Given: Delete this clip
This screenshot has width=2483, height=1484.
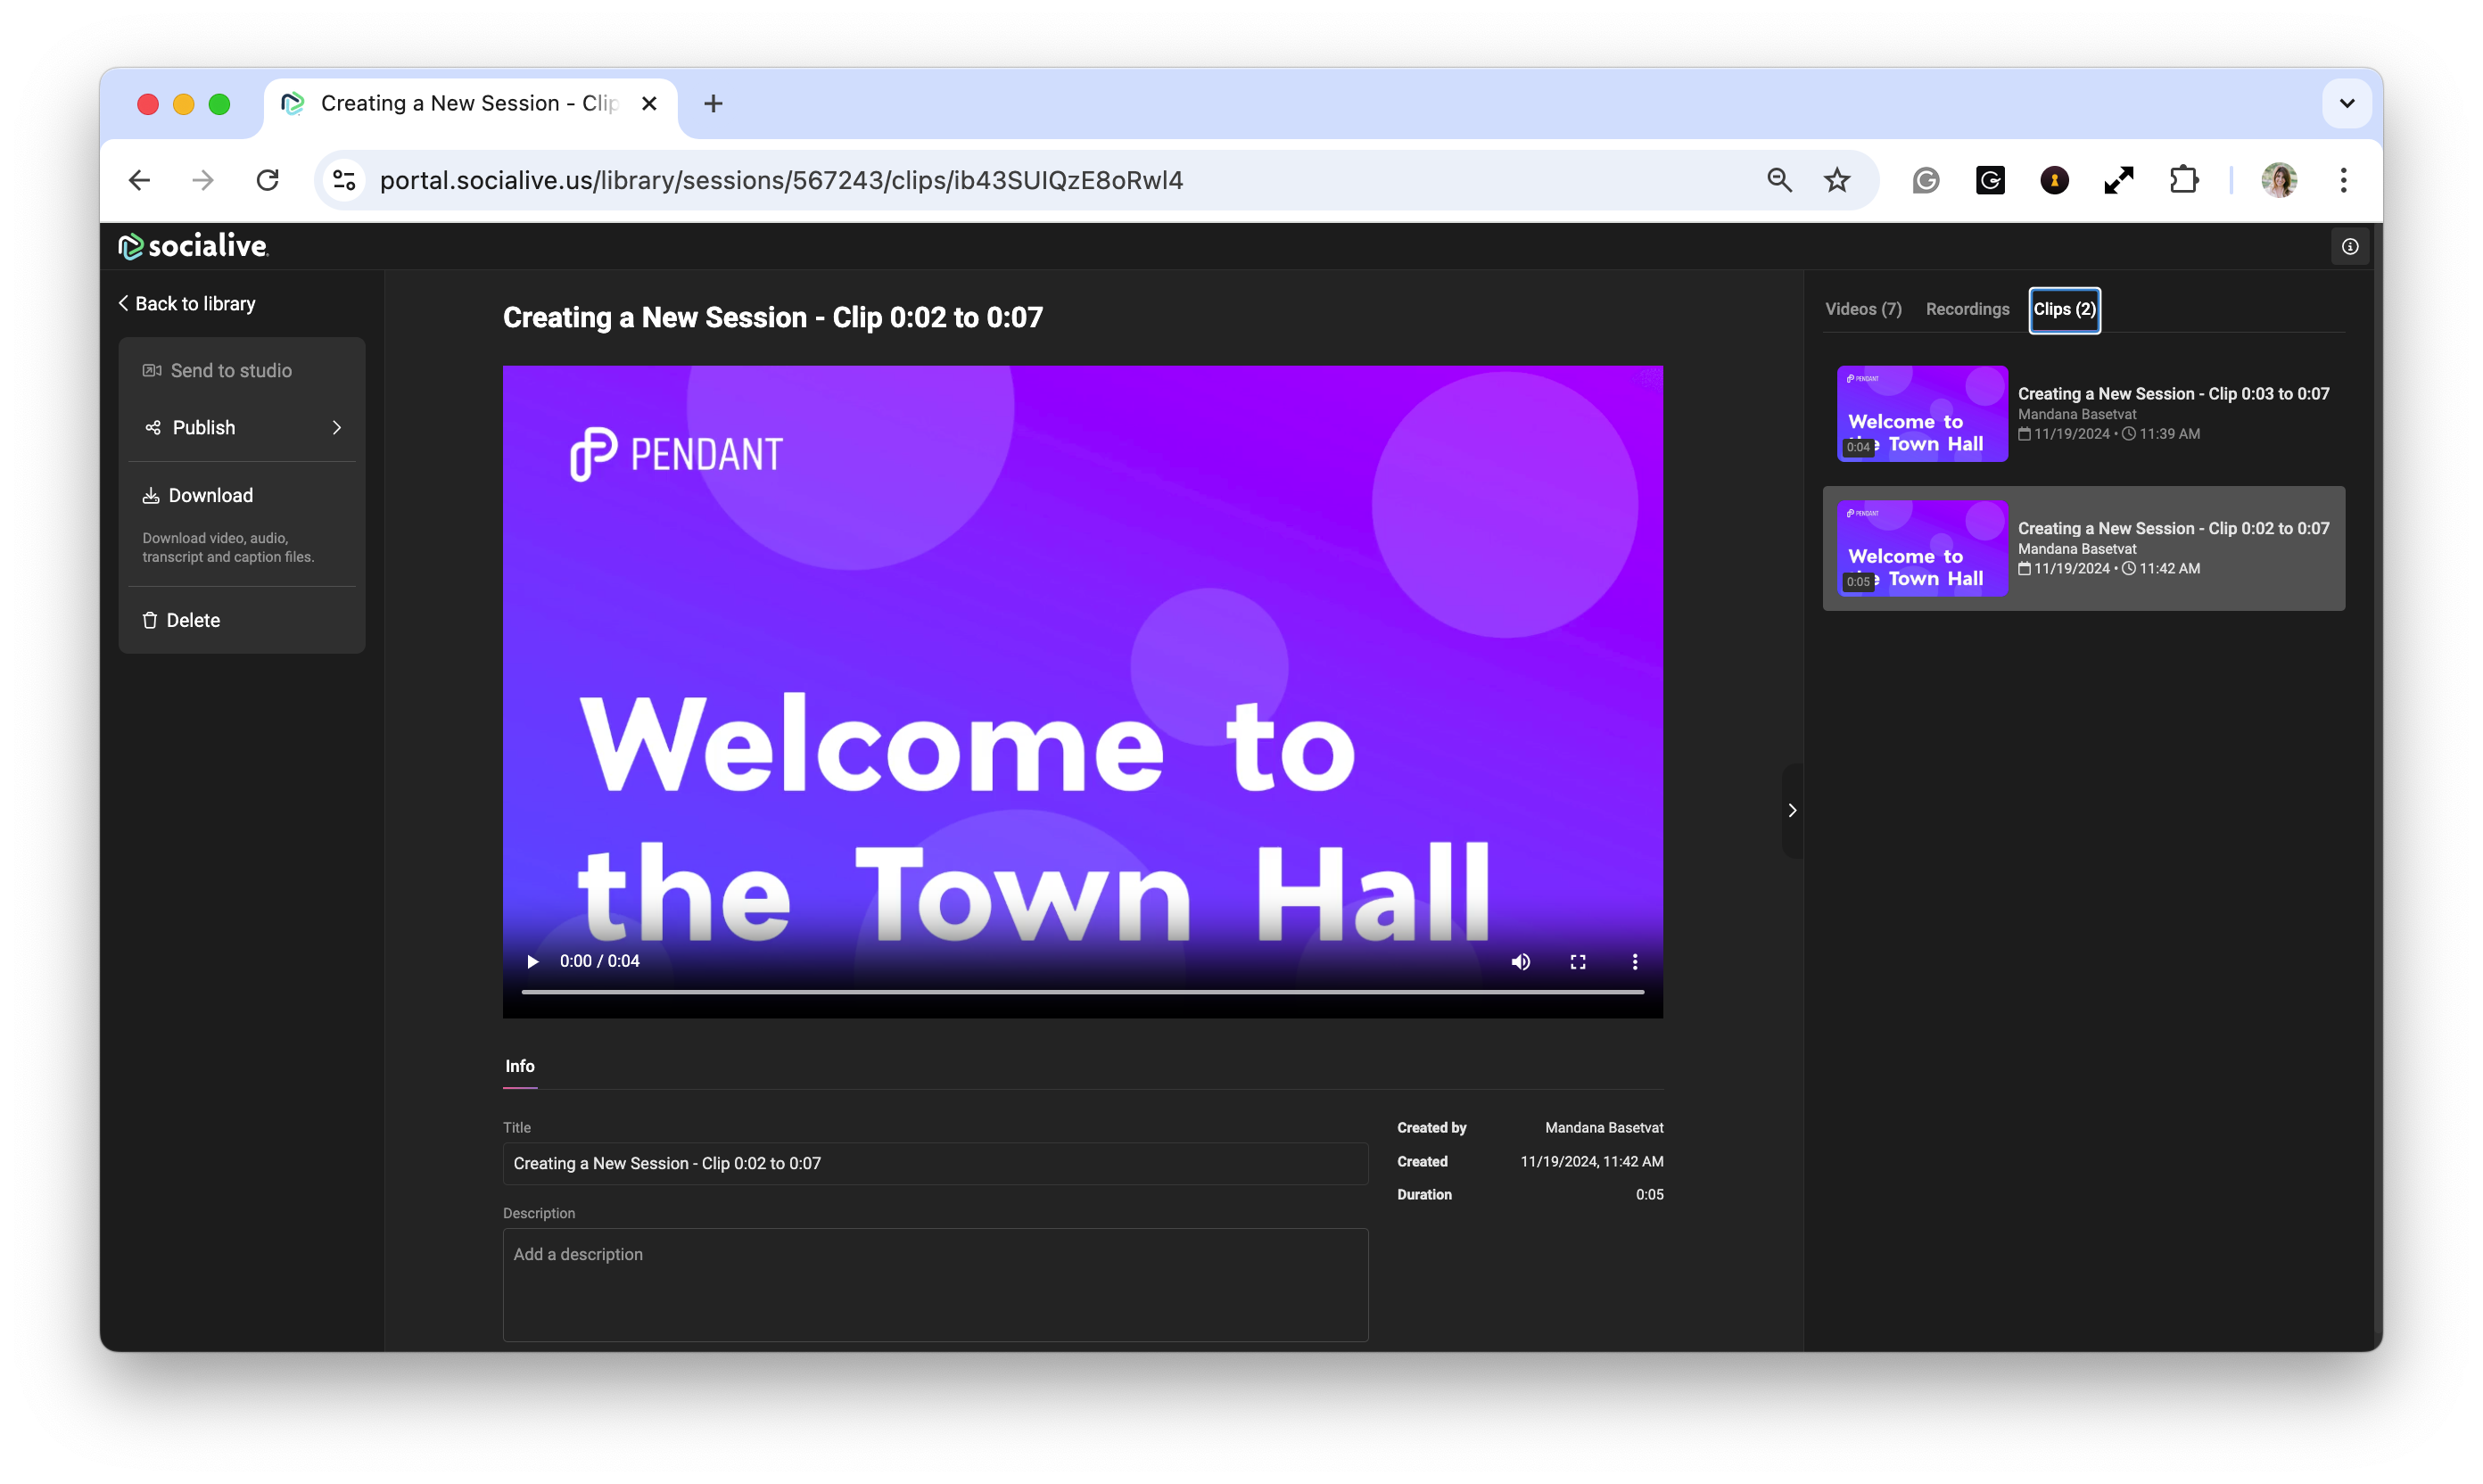Looking at the screenshot, I should click(x=192, y=621).
